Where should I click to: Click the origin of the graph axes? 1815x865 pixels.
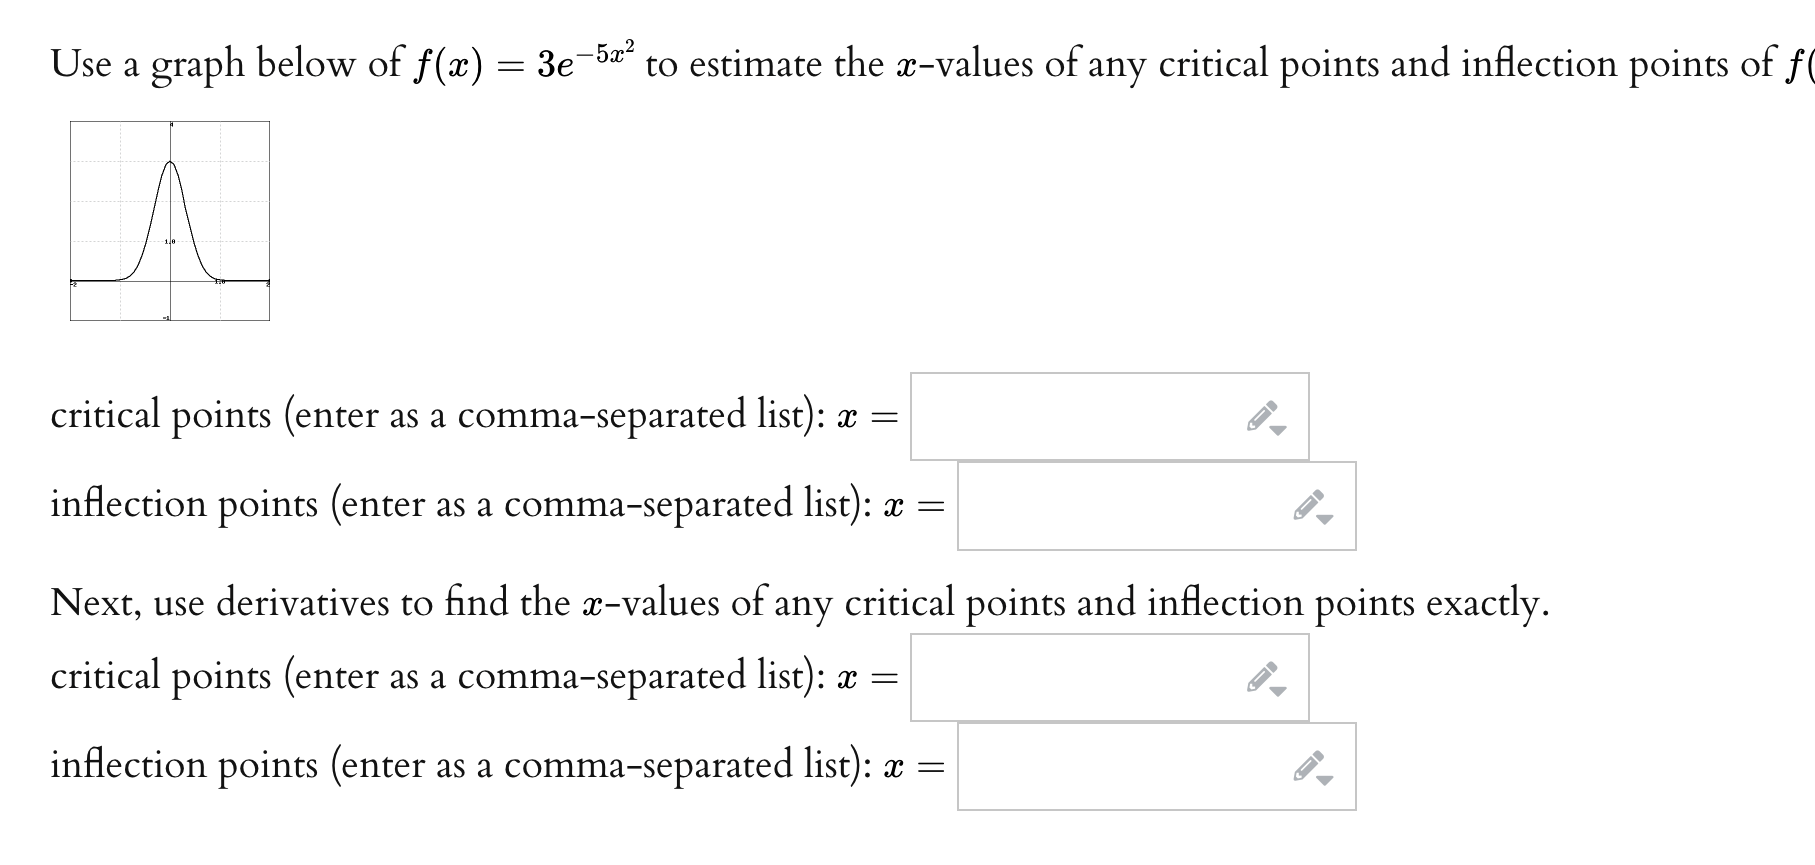point(170,280)
